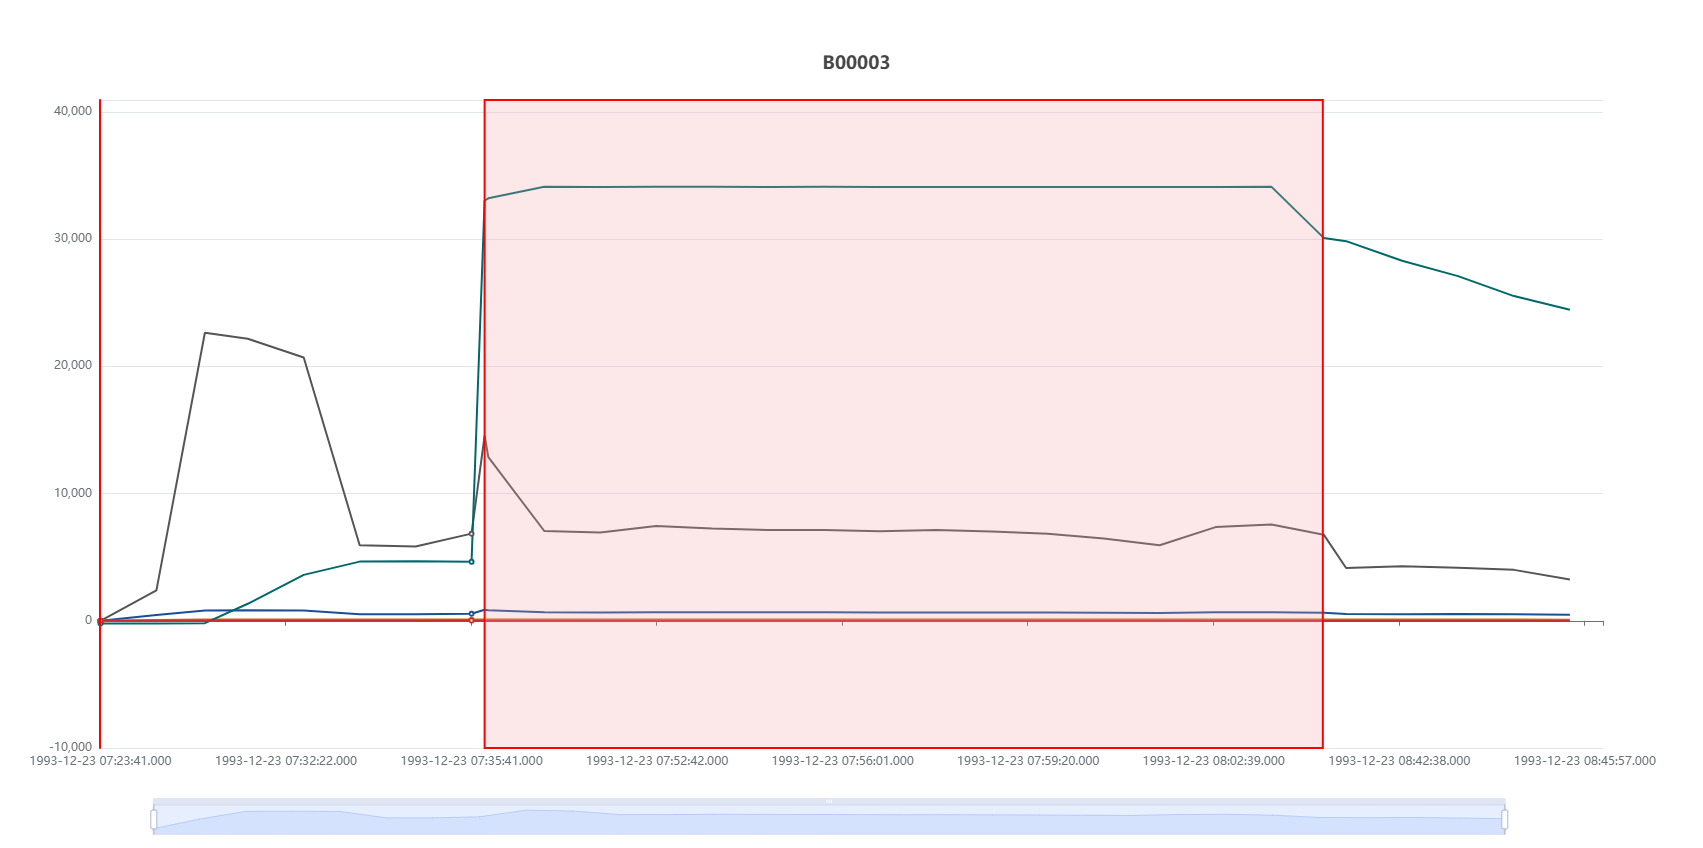Viewport: 1703px width, 848px height.
Task: Click the blue data point marker at 07:35:41
Action: click(x=472, y=614)
